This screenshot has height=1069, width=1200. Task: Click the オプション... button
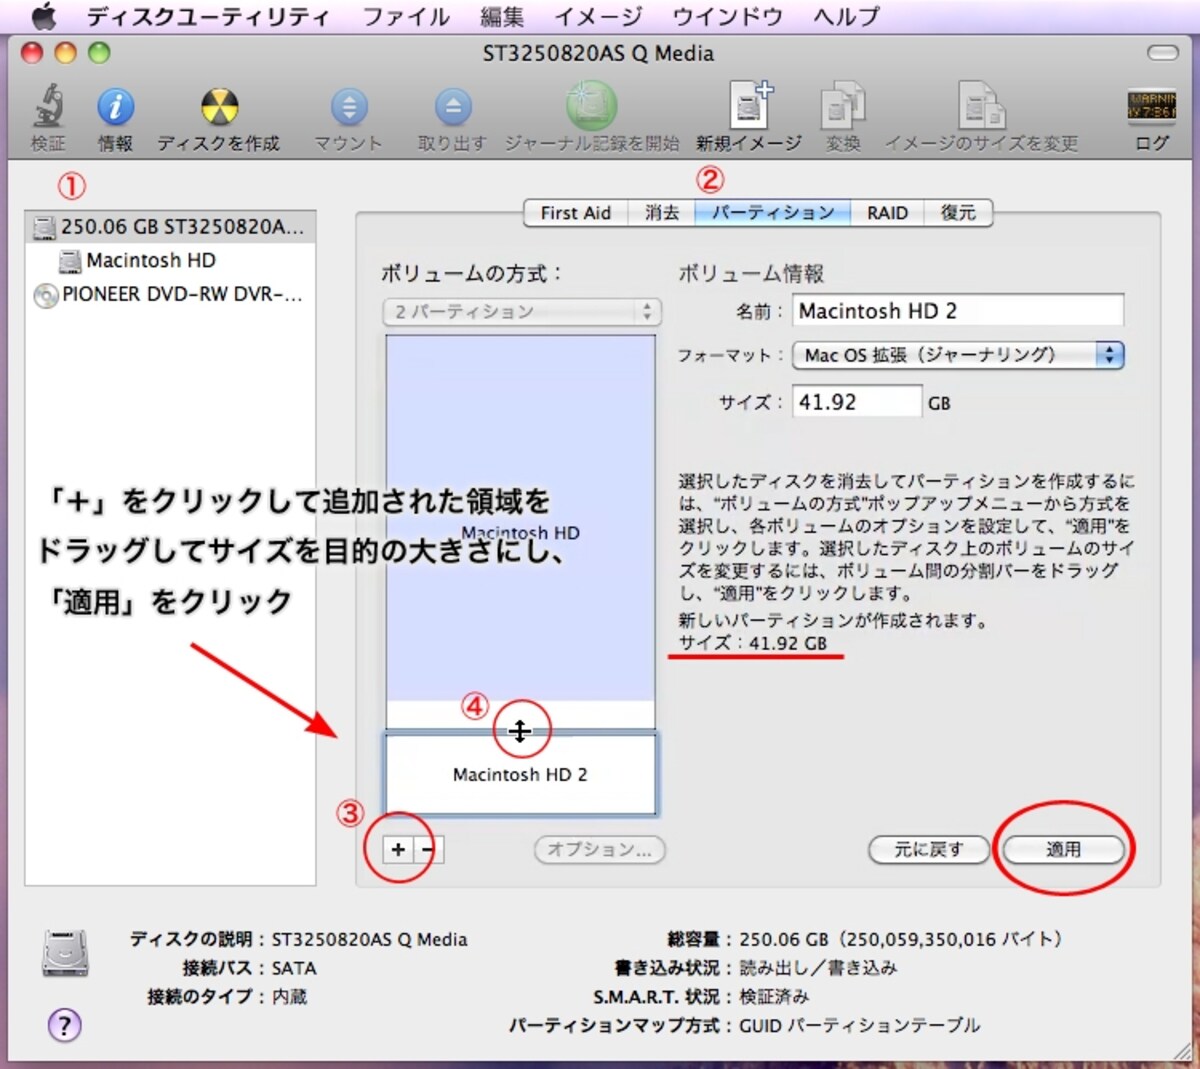[600, 849]
